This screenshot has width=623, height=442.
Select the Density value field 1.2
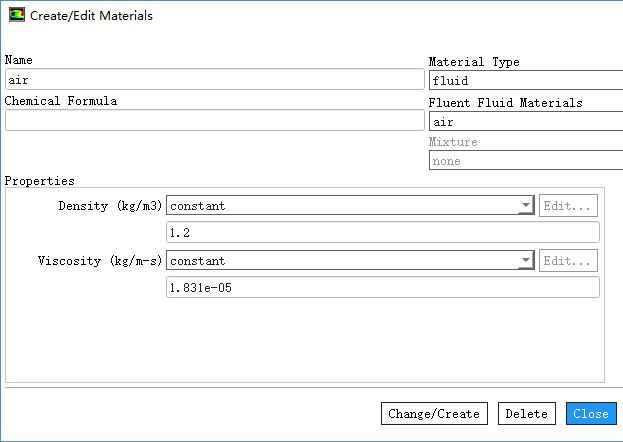(382, 233)
